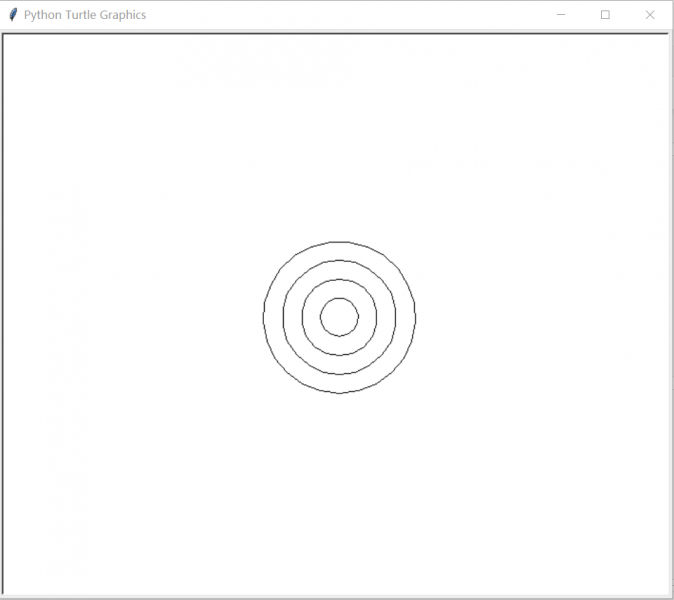The height and width of the screenshot is (600, 674).
Task: Click the right edge of the second-smallest circle
Action: coord(377,317)
